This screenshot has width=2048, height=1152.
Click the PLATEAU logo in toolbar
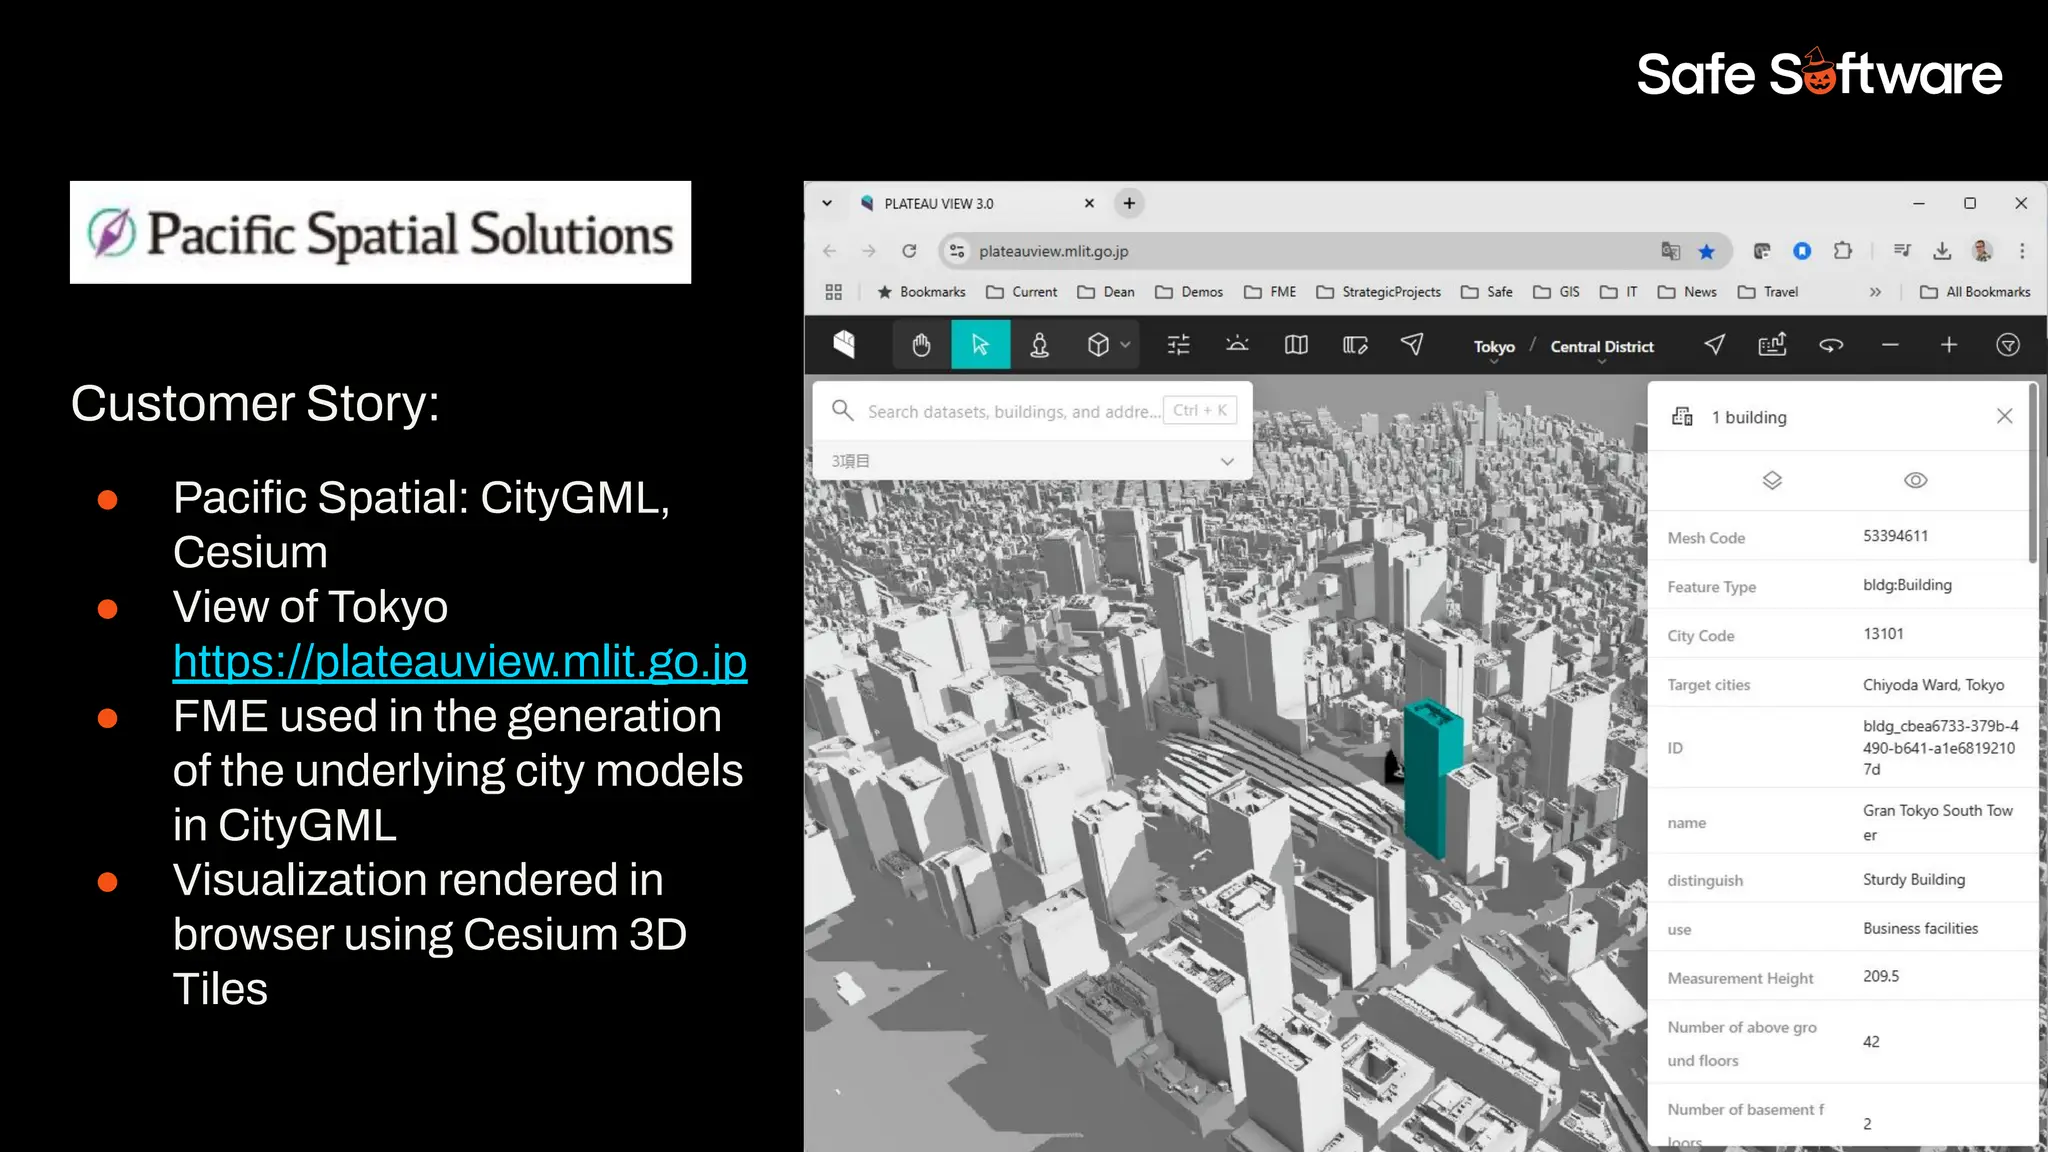pos(845,345)
